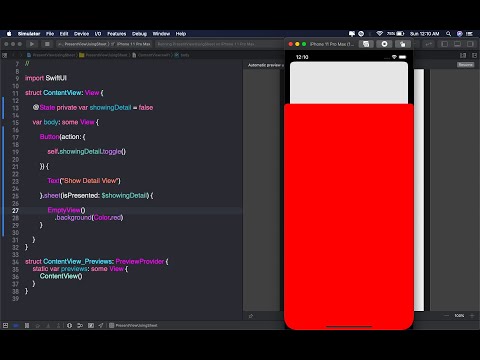The width and height of the screenshot is (480, 360).
Task: Toggle Xcode debug area panel icon at top right
Action: 457,44
